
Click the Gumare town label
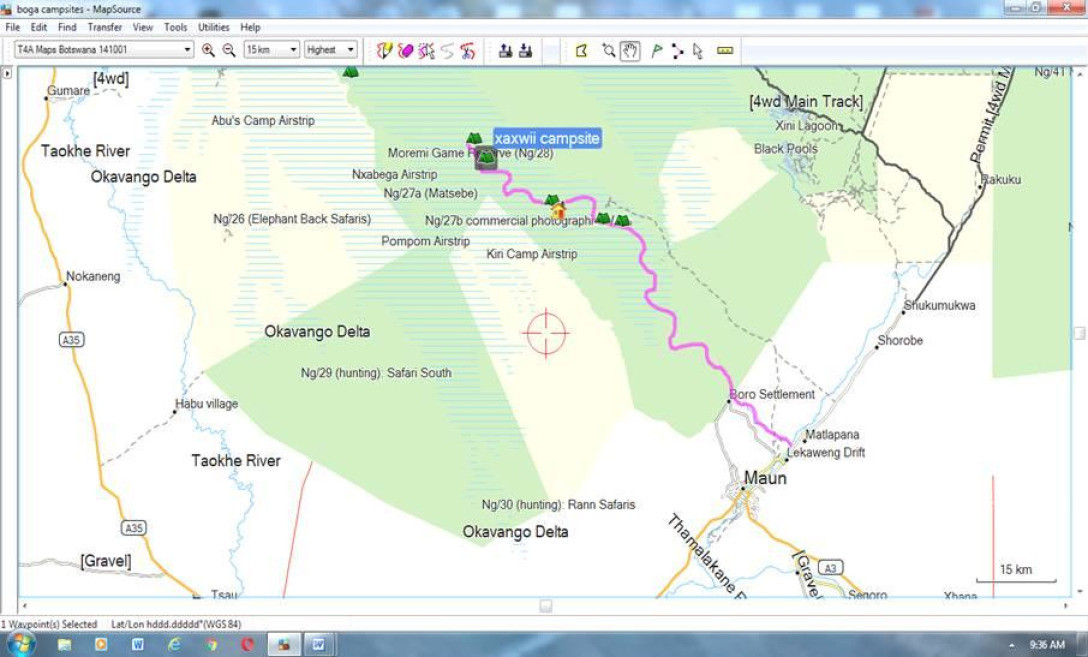pyautogui.click(x=68, y=91)
